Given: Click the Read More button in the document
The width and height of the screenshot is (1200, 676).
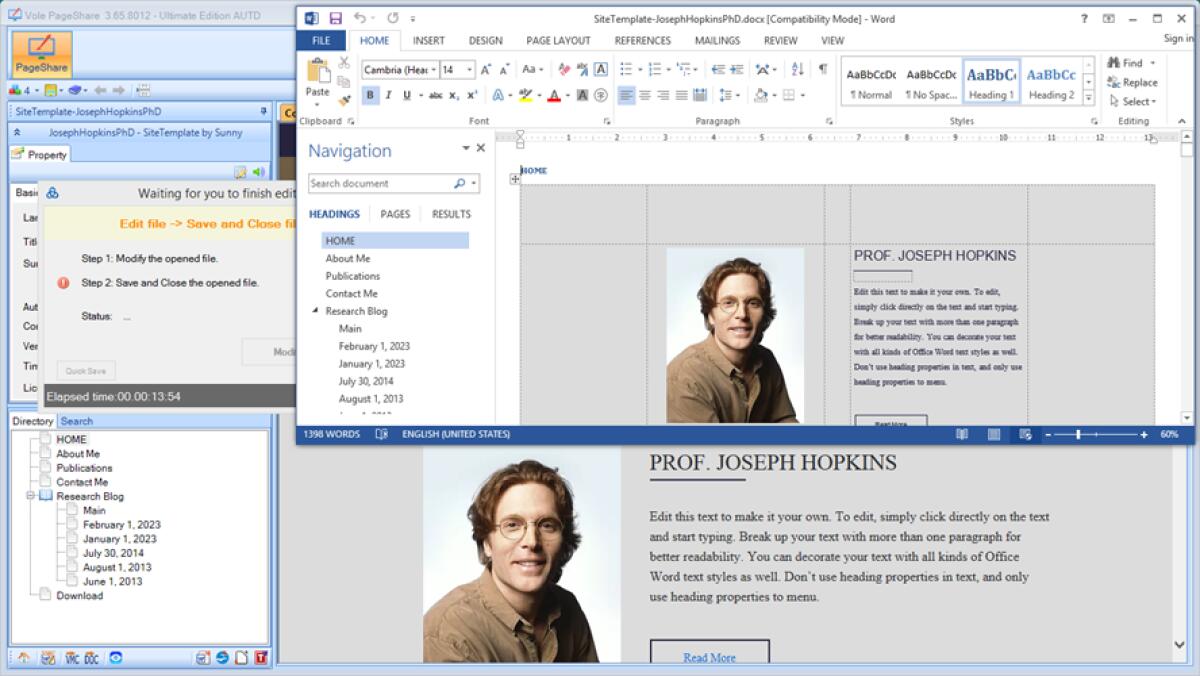Looking at the screenshot, I should [709, 657].
